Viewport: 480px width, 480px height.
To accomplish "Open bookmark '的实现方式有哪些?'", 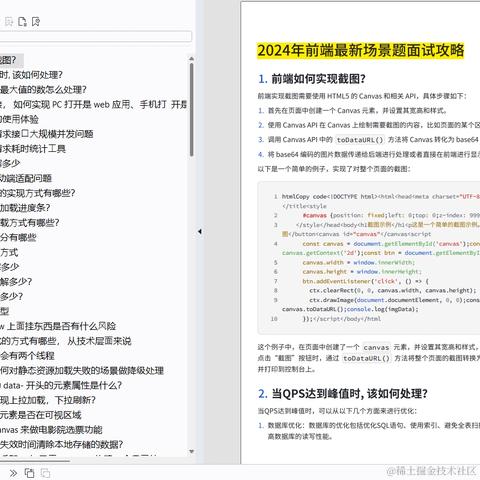I will click(38, 193).
